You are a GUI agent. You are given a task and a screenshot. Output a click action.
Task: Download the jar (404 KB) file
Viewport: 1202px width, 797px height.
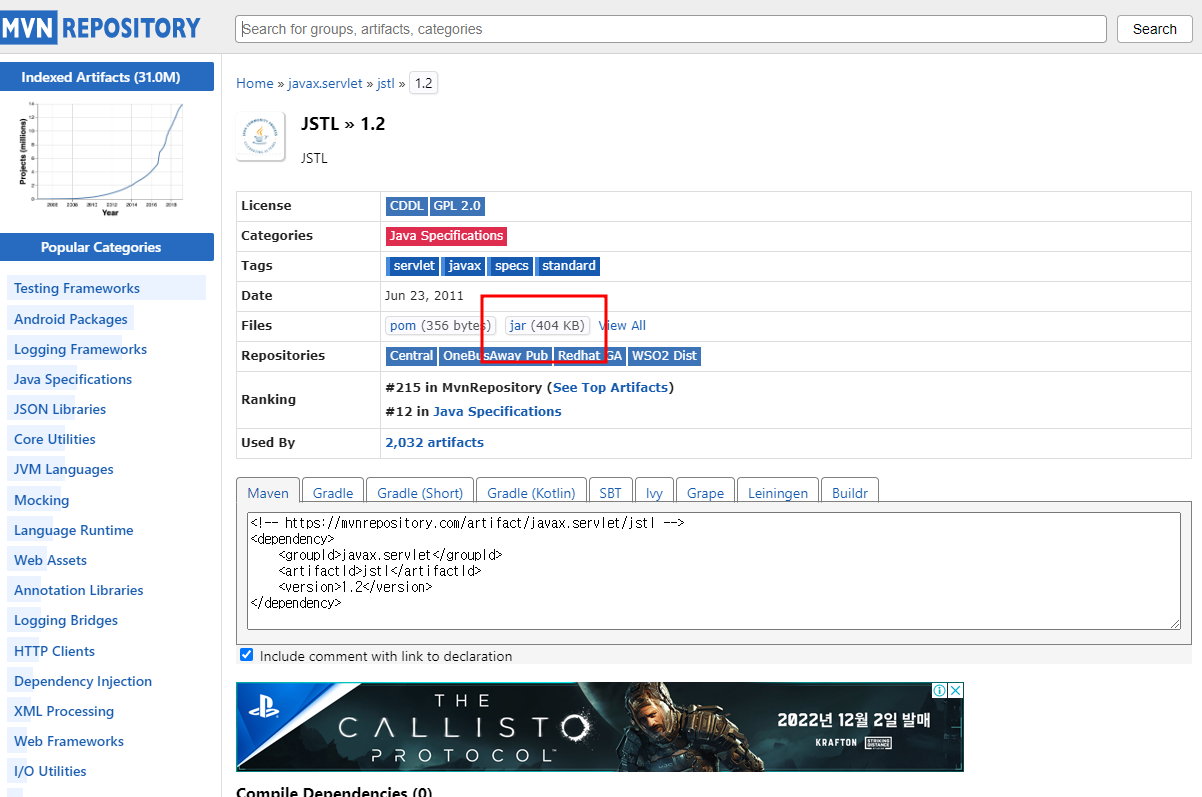(547, 325)
